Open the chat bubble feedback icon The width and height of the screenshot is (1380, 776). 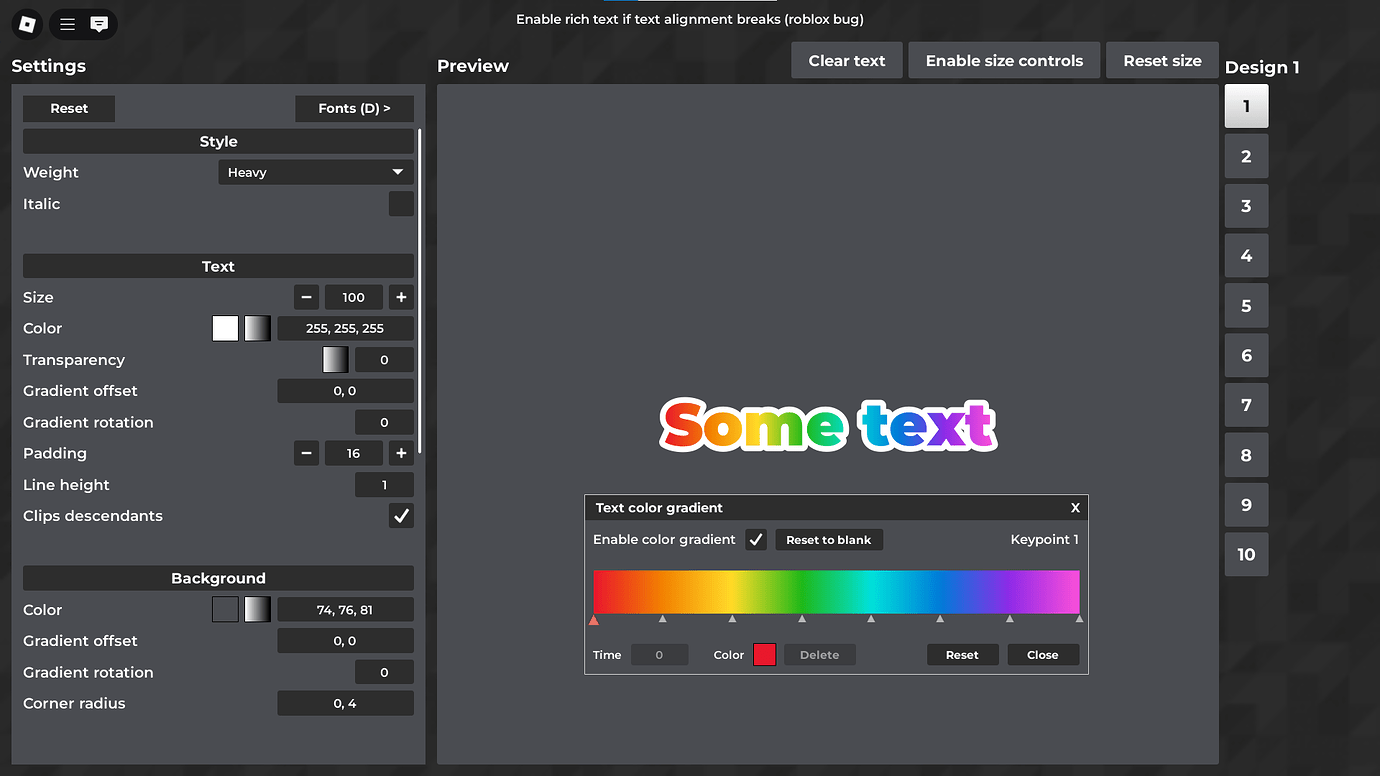click(x=100, y=24)
